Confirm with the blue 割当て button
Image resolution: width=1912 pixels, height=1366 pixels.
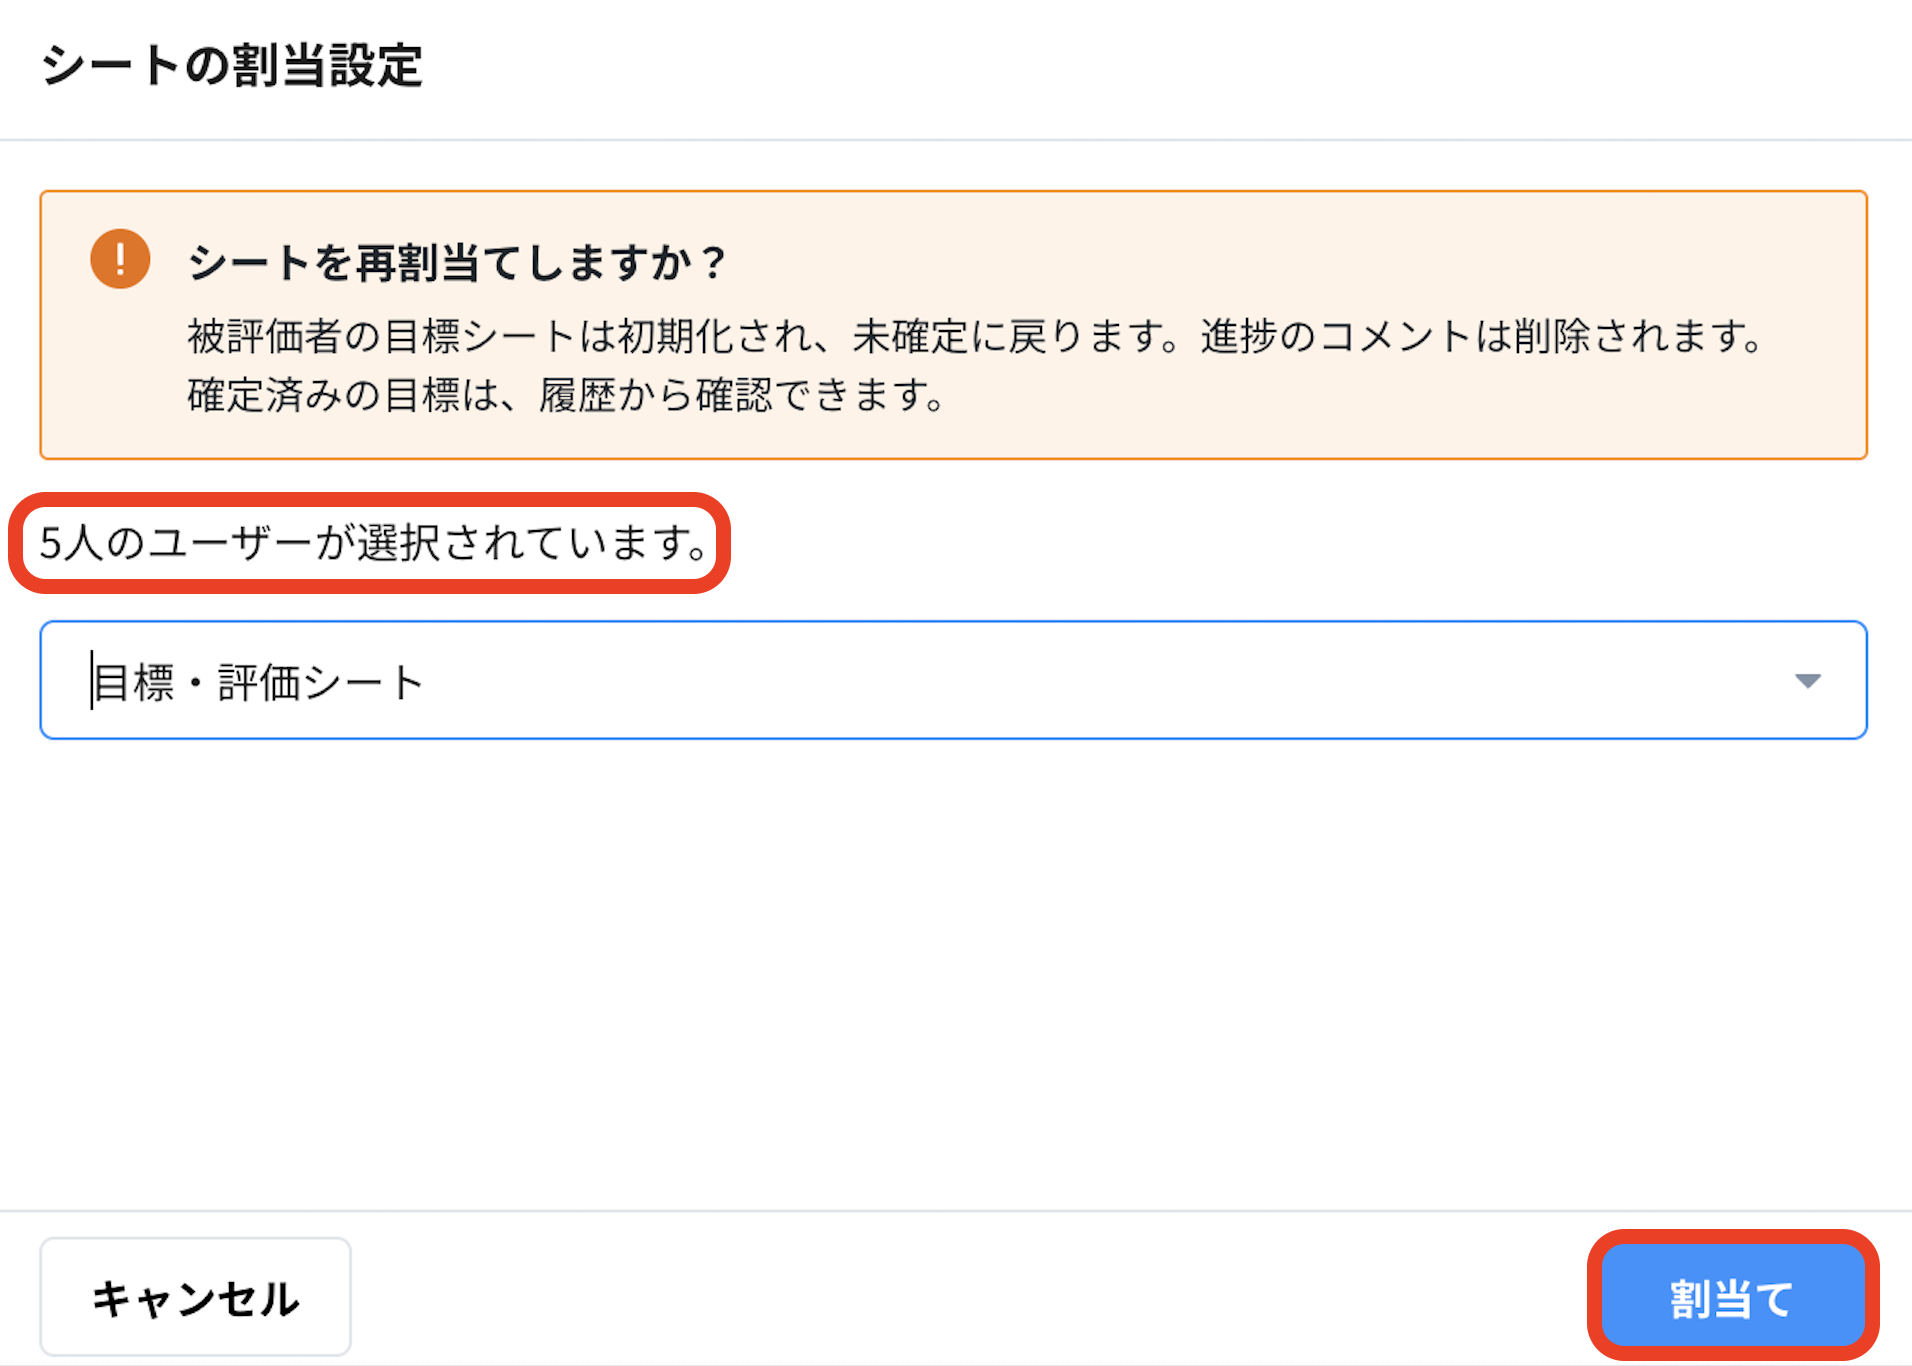pos(1732,1297)
